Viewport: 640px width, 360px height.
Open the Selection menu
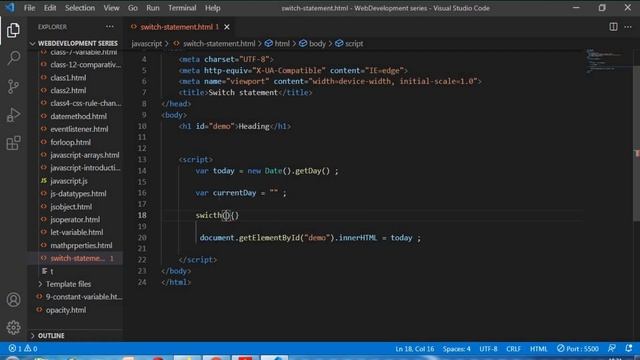coord(80,8)
